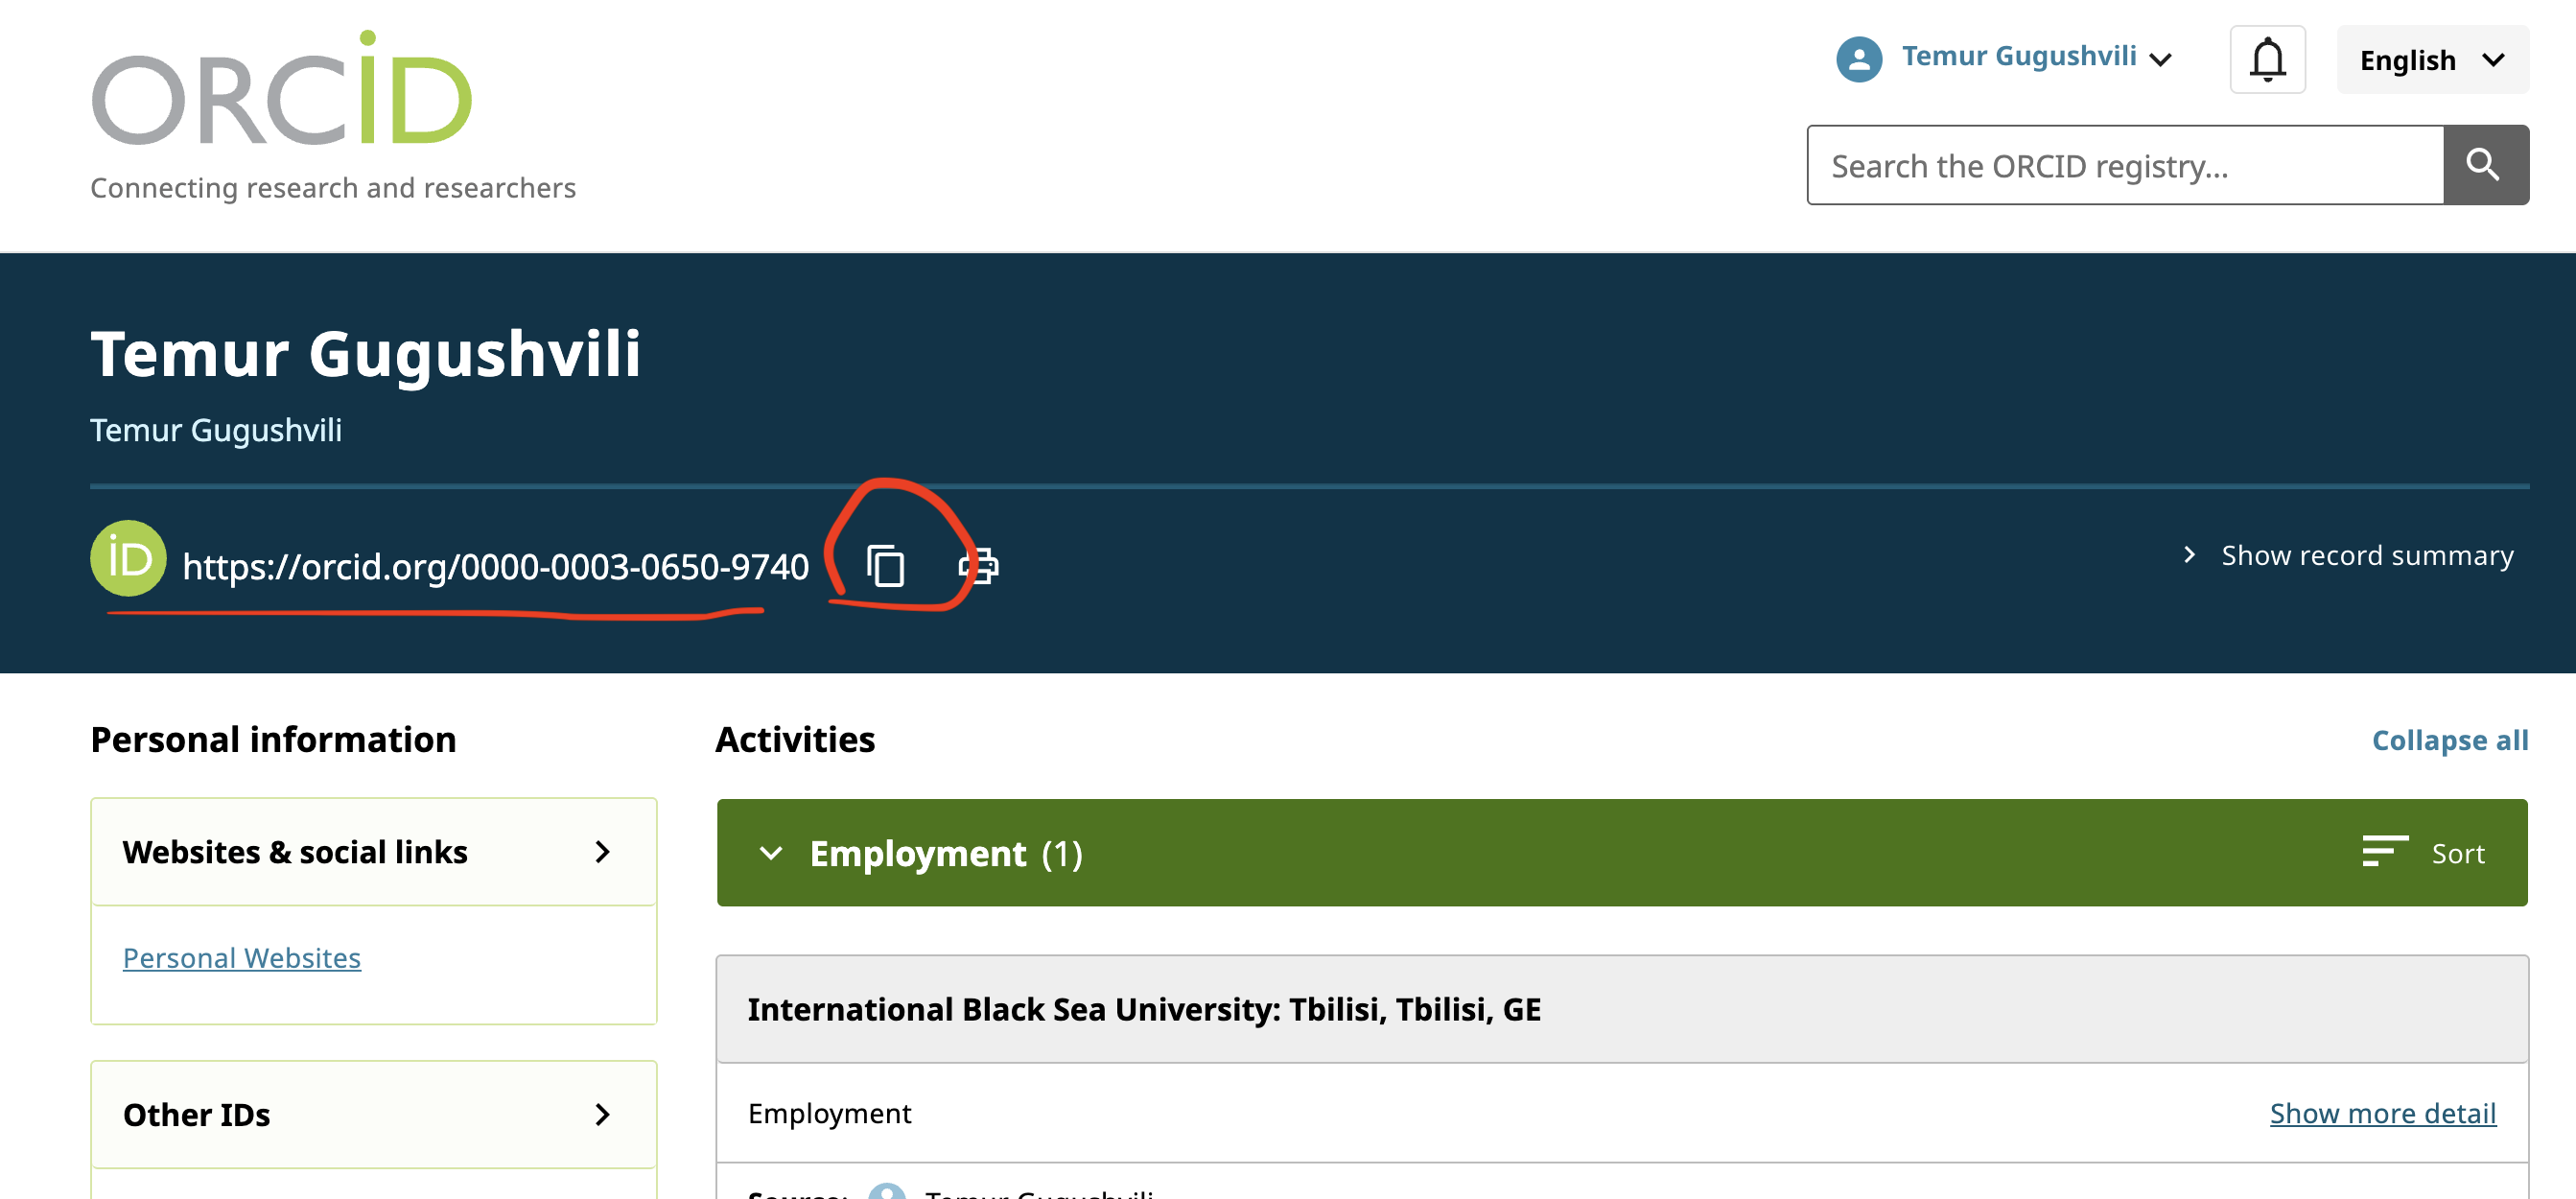Screen dimensions: 2576x1199
Task: Copy the ORCID iD URL to clipboard
Action: point(885,566)
